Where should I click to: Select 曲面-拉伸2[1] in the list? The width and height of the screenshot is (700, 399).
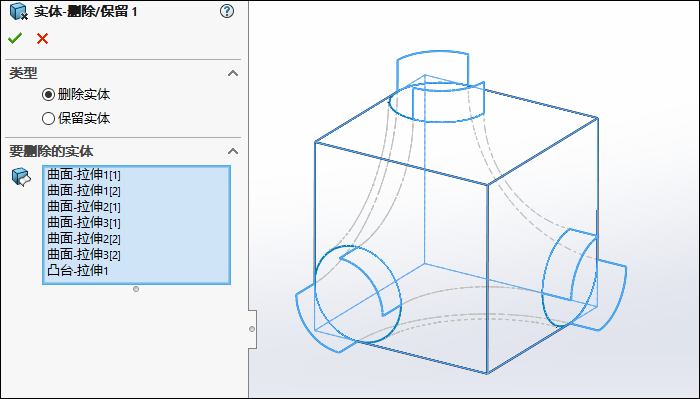(84, 207)
